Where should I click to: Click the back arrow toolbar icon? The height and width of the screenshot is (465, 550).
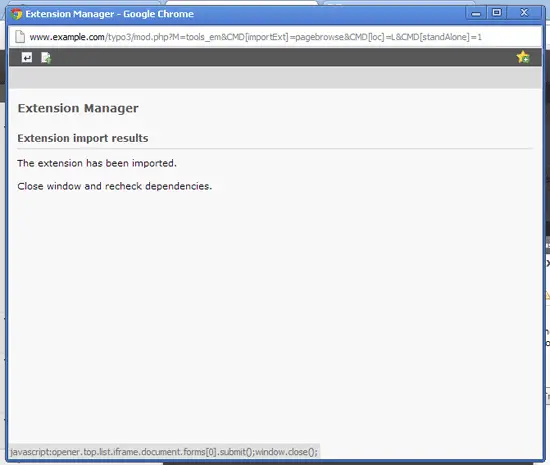coord(27,57)
